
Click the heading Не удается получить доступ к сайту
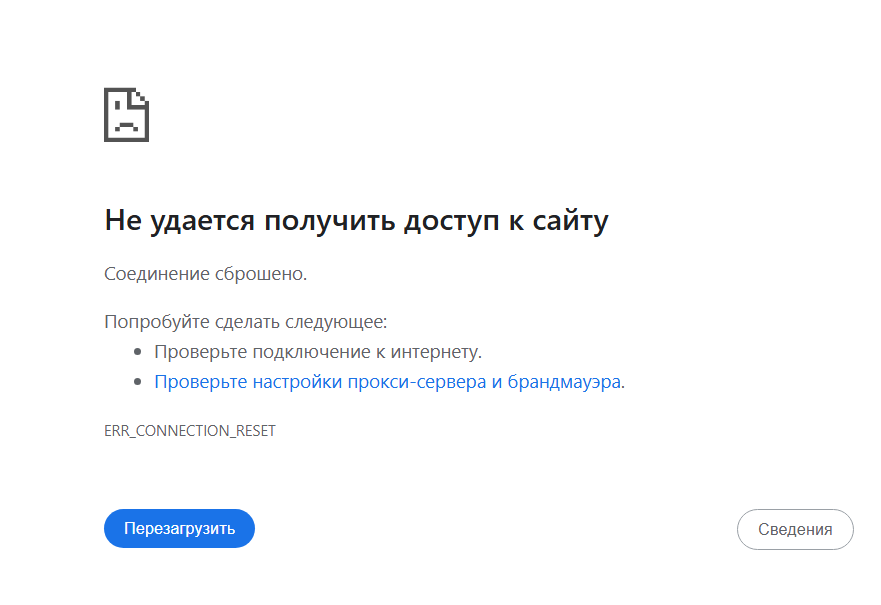click(x=356, y=221)
